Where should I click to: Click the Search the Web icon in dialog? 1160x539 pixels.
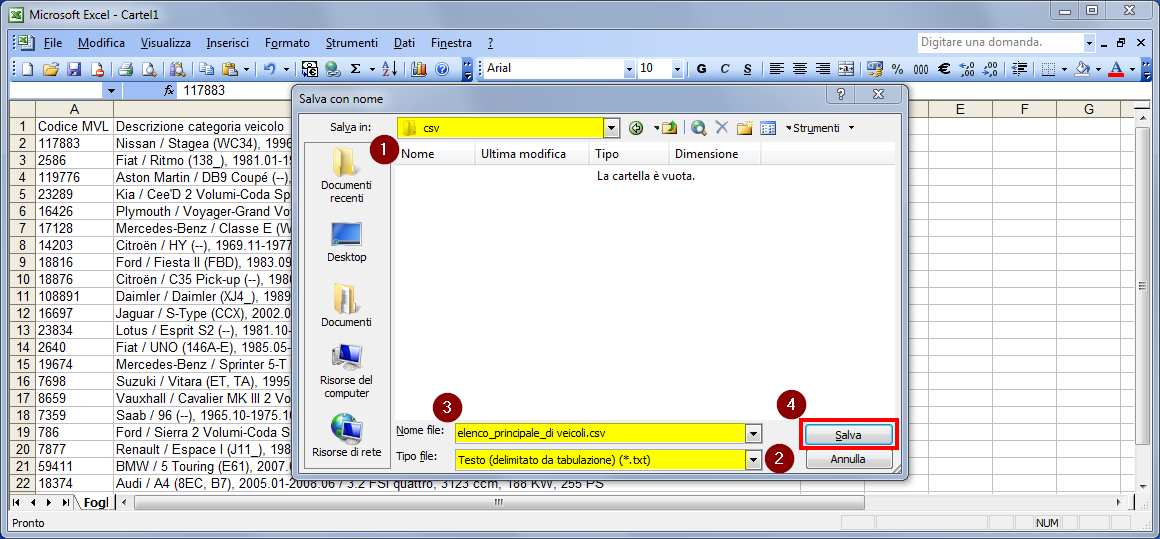click(x=698, y=128)
